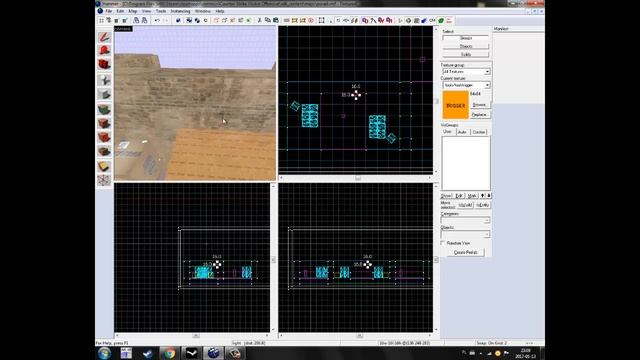
Task: Click the texture Browse button
Action: tap(479, 105)
